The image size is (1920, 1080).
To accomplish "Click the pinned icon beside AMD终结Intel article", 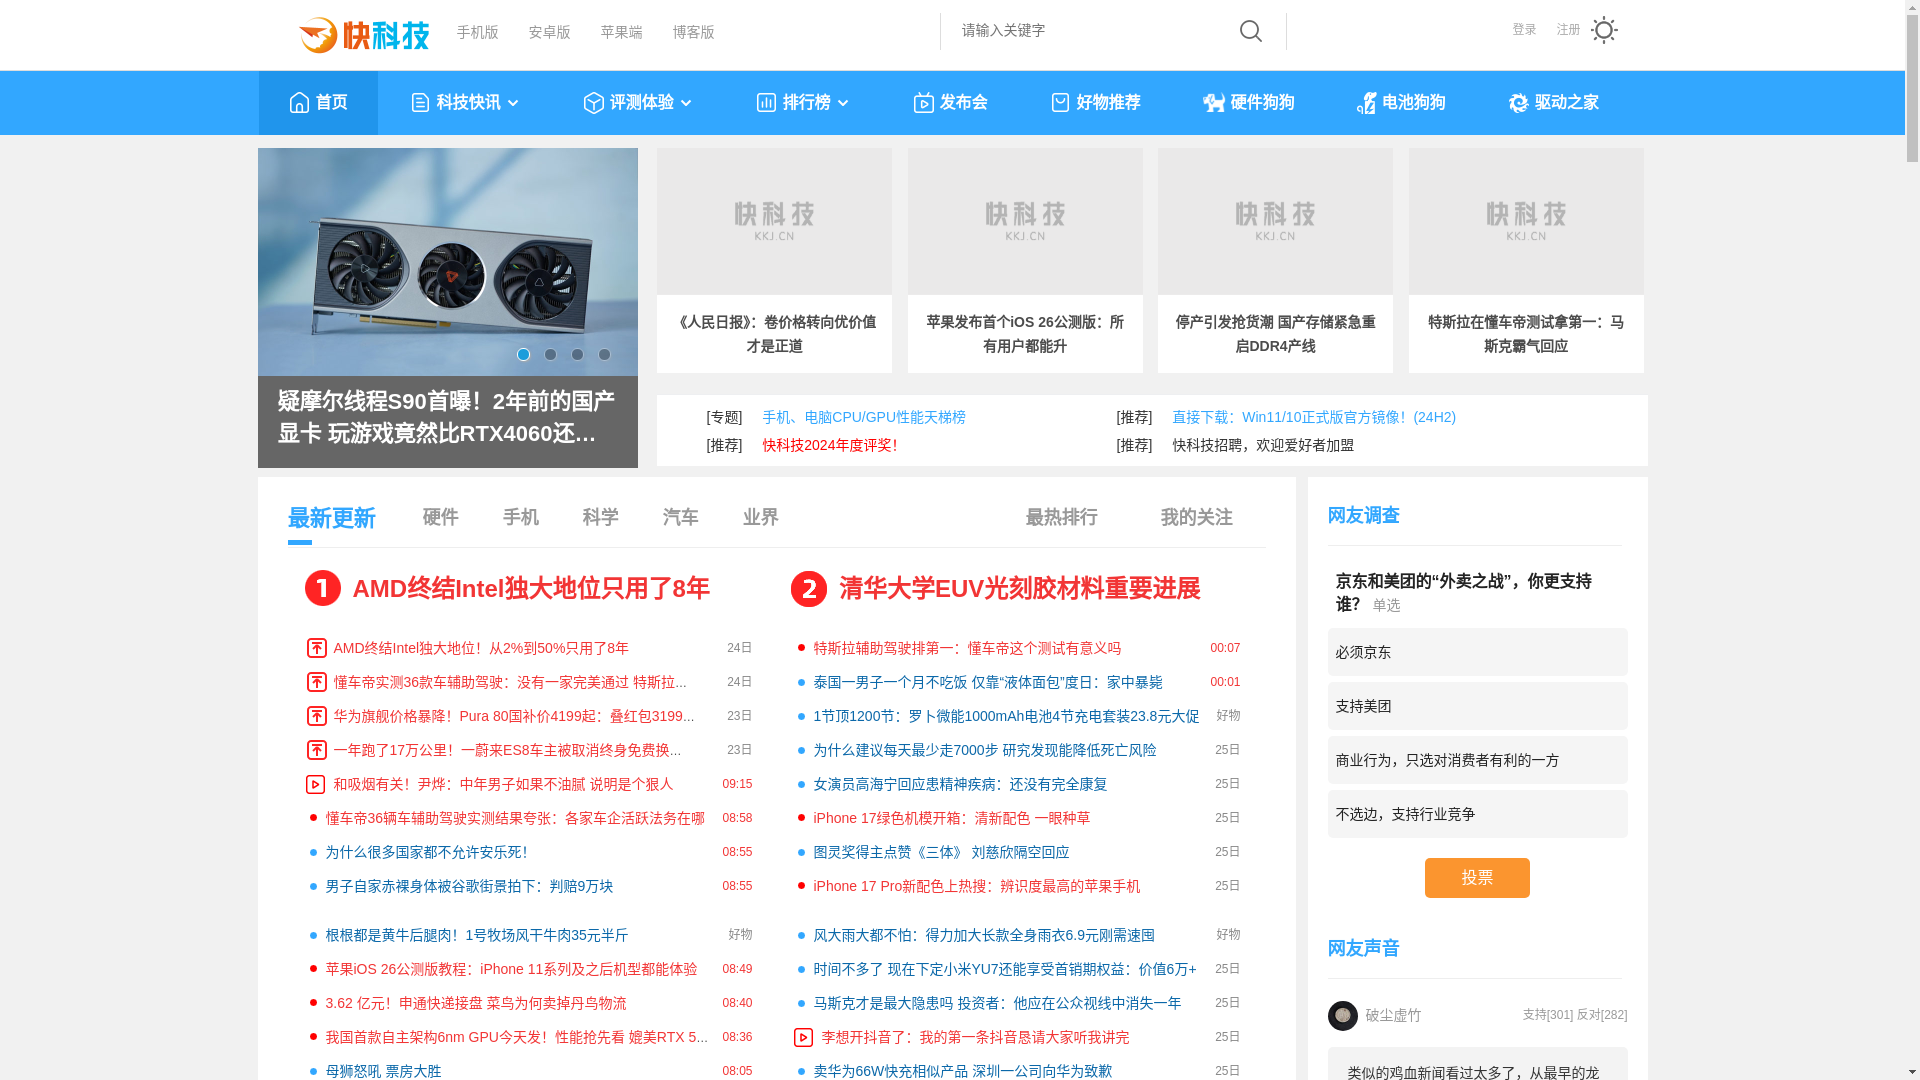I will click(316, 648).
